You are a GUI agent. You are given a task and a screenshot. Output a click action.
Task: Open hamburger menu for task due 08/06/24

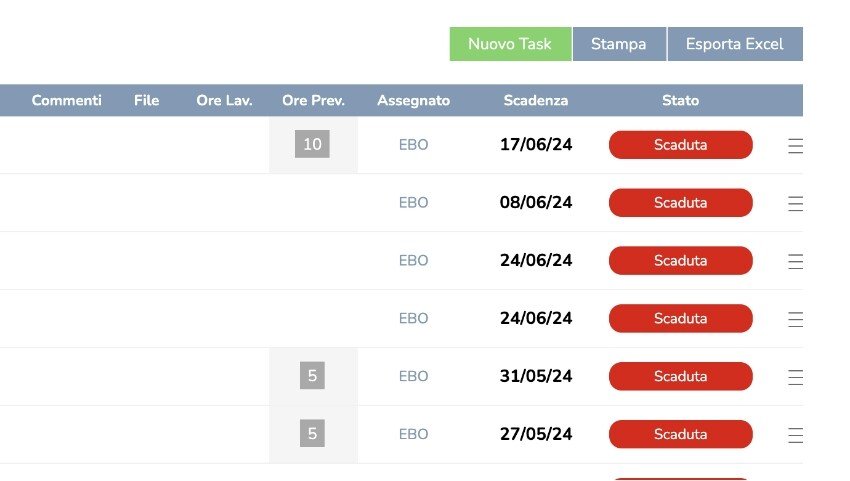click(x=795, y=204)
